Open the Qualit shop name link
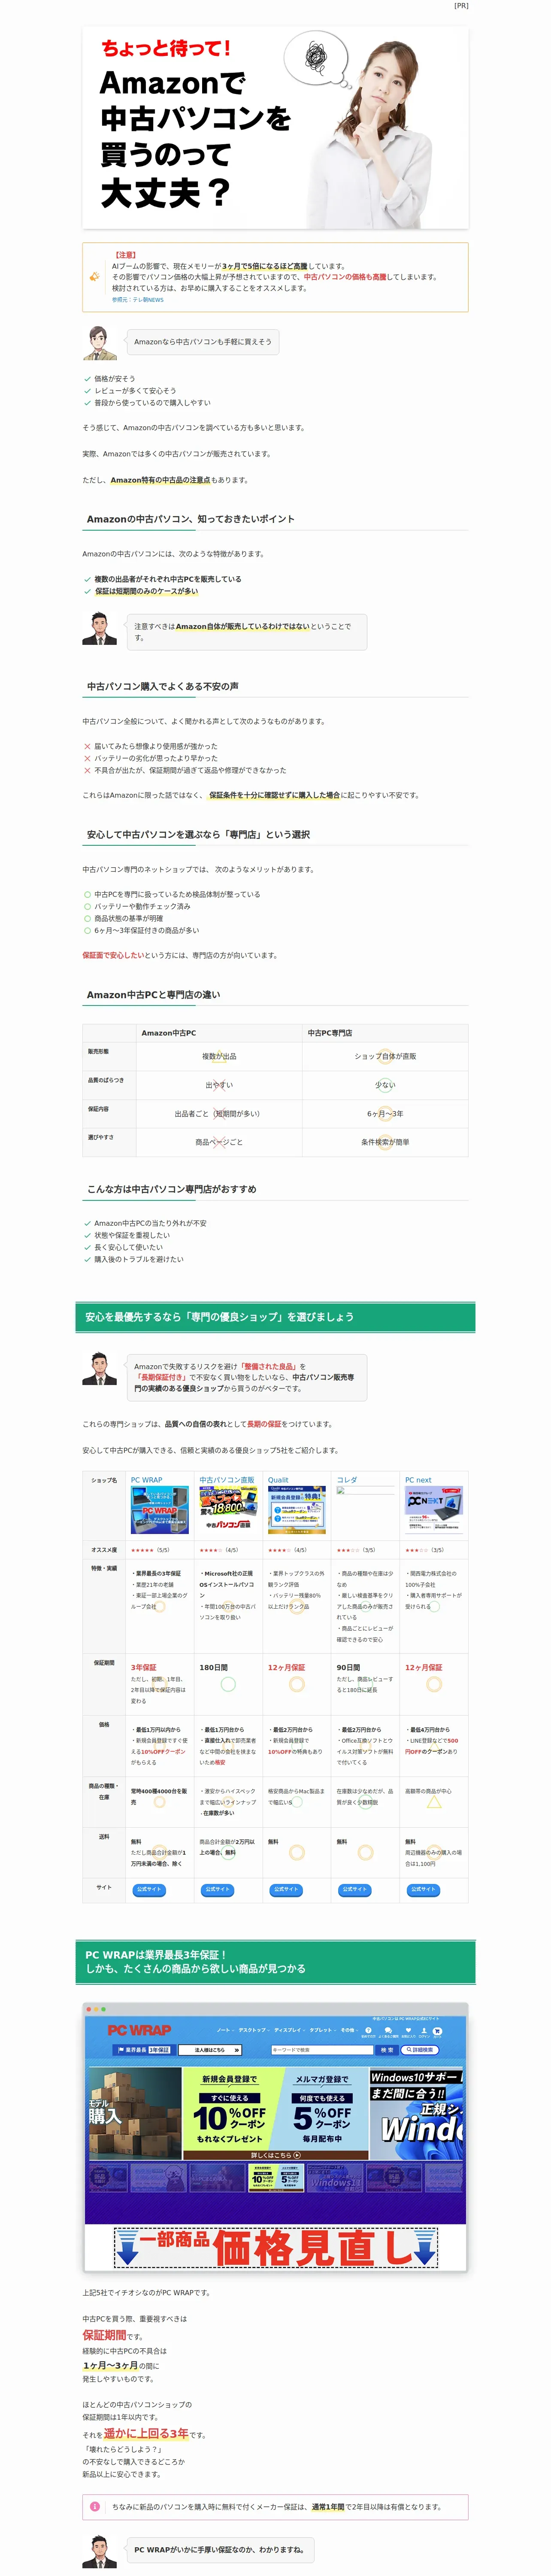551x2576 pixels. click(278, 1479)
